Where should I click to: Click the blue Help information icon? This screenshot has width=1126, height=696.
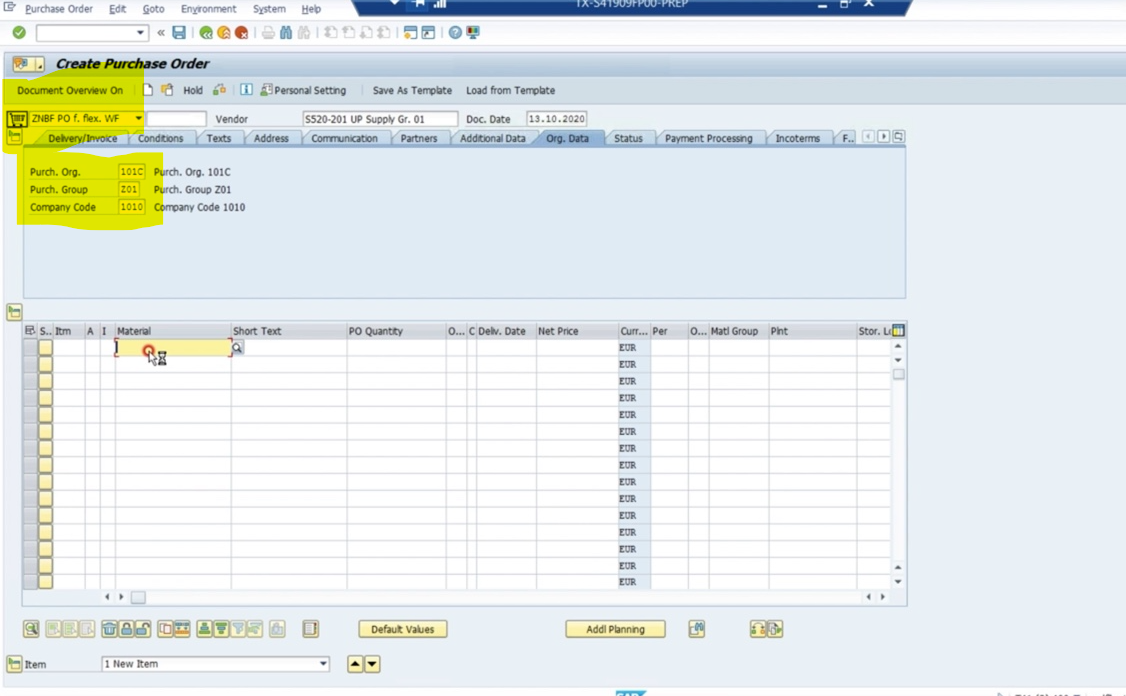pos(246,90)
